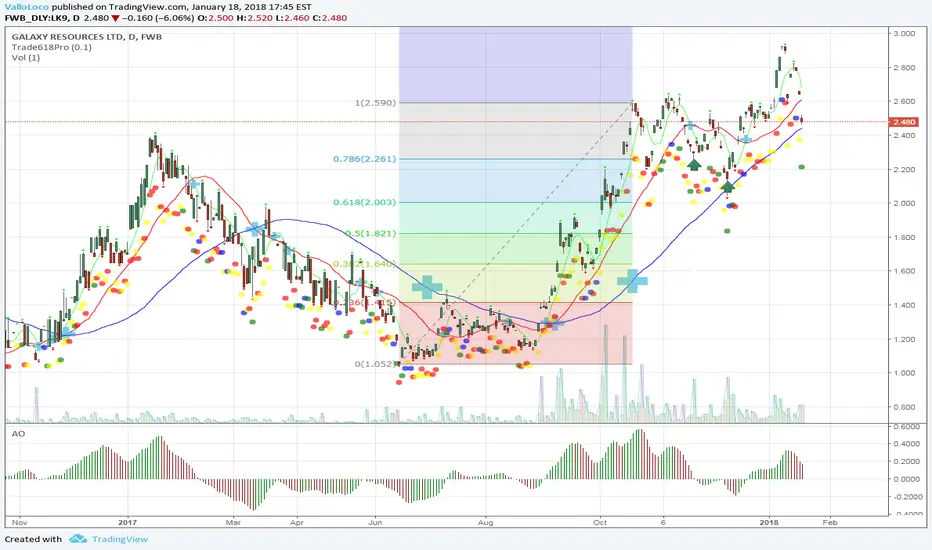Select the 0.5(1.821) Fibonacci level label
The width and height of the screenshot is (932, 550).
371,233
